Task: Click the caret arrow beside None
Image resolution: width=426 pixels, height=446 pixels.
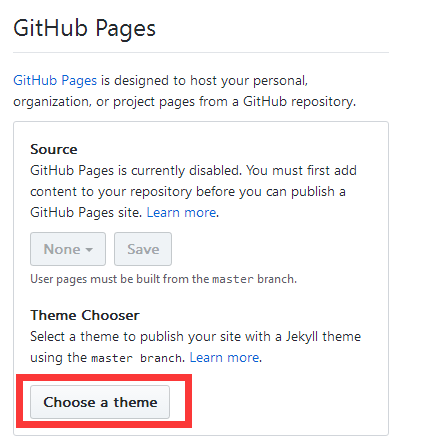Action: 89,250
